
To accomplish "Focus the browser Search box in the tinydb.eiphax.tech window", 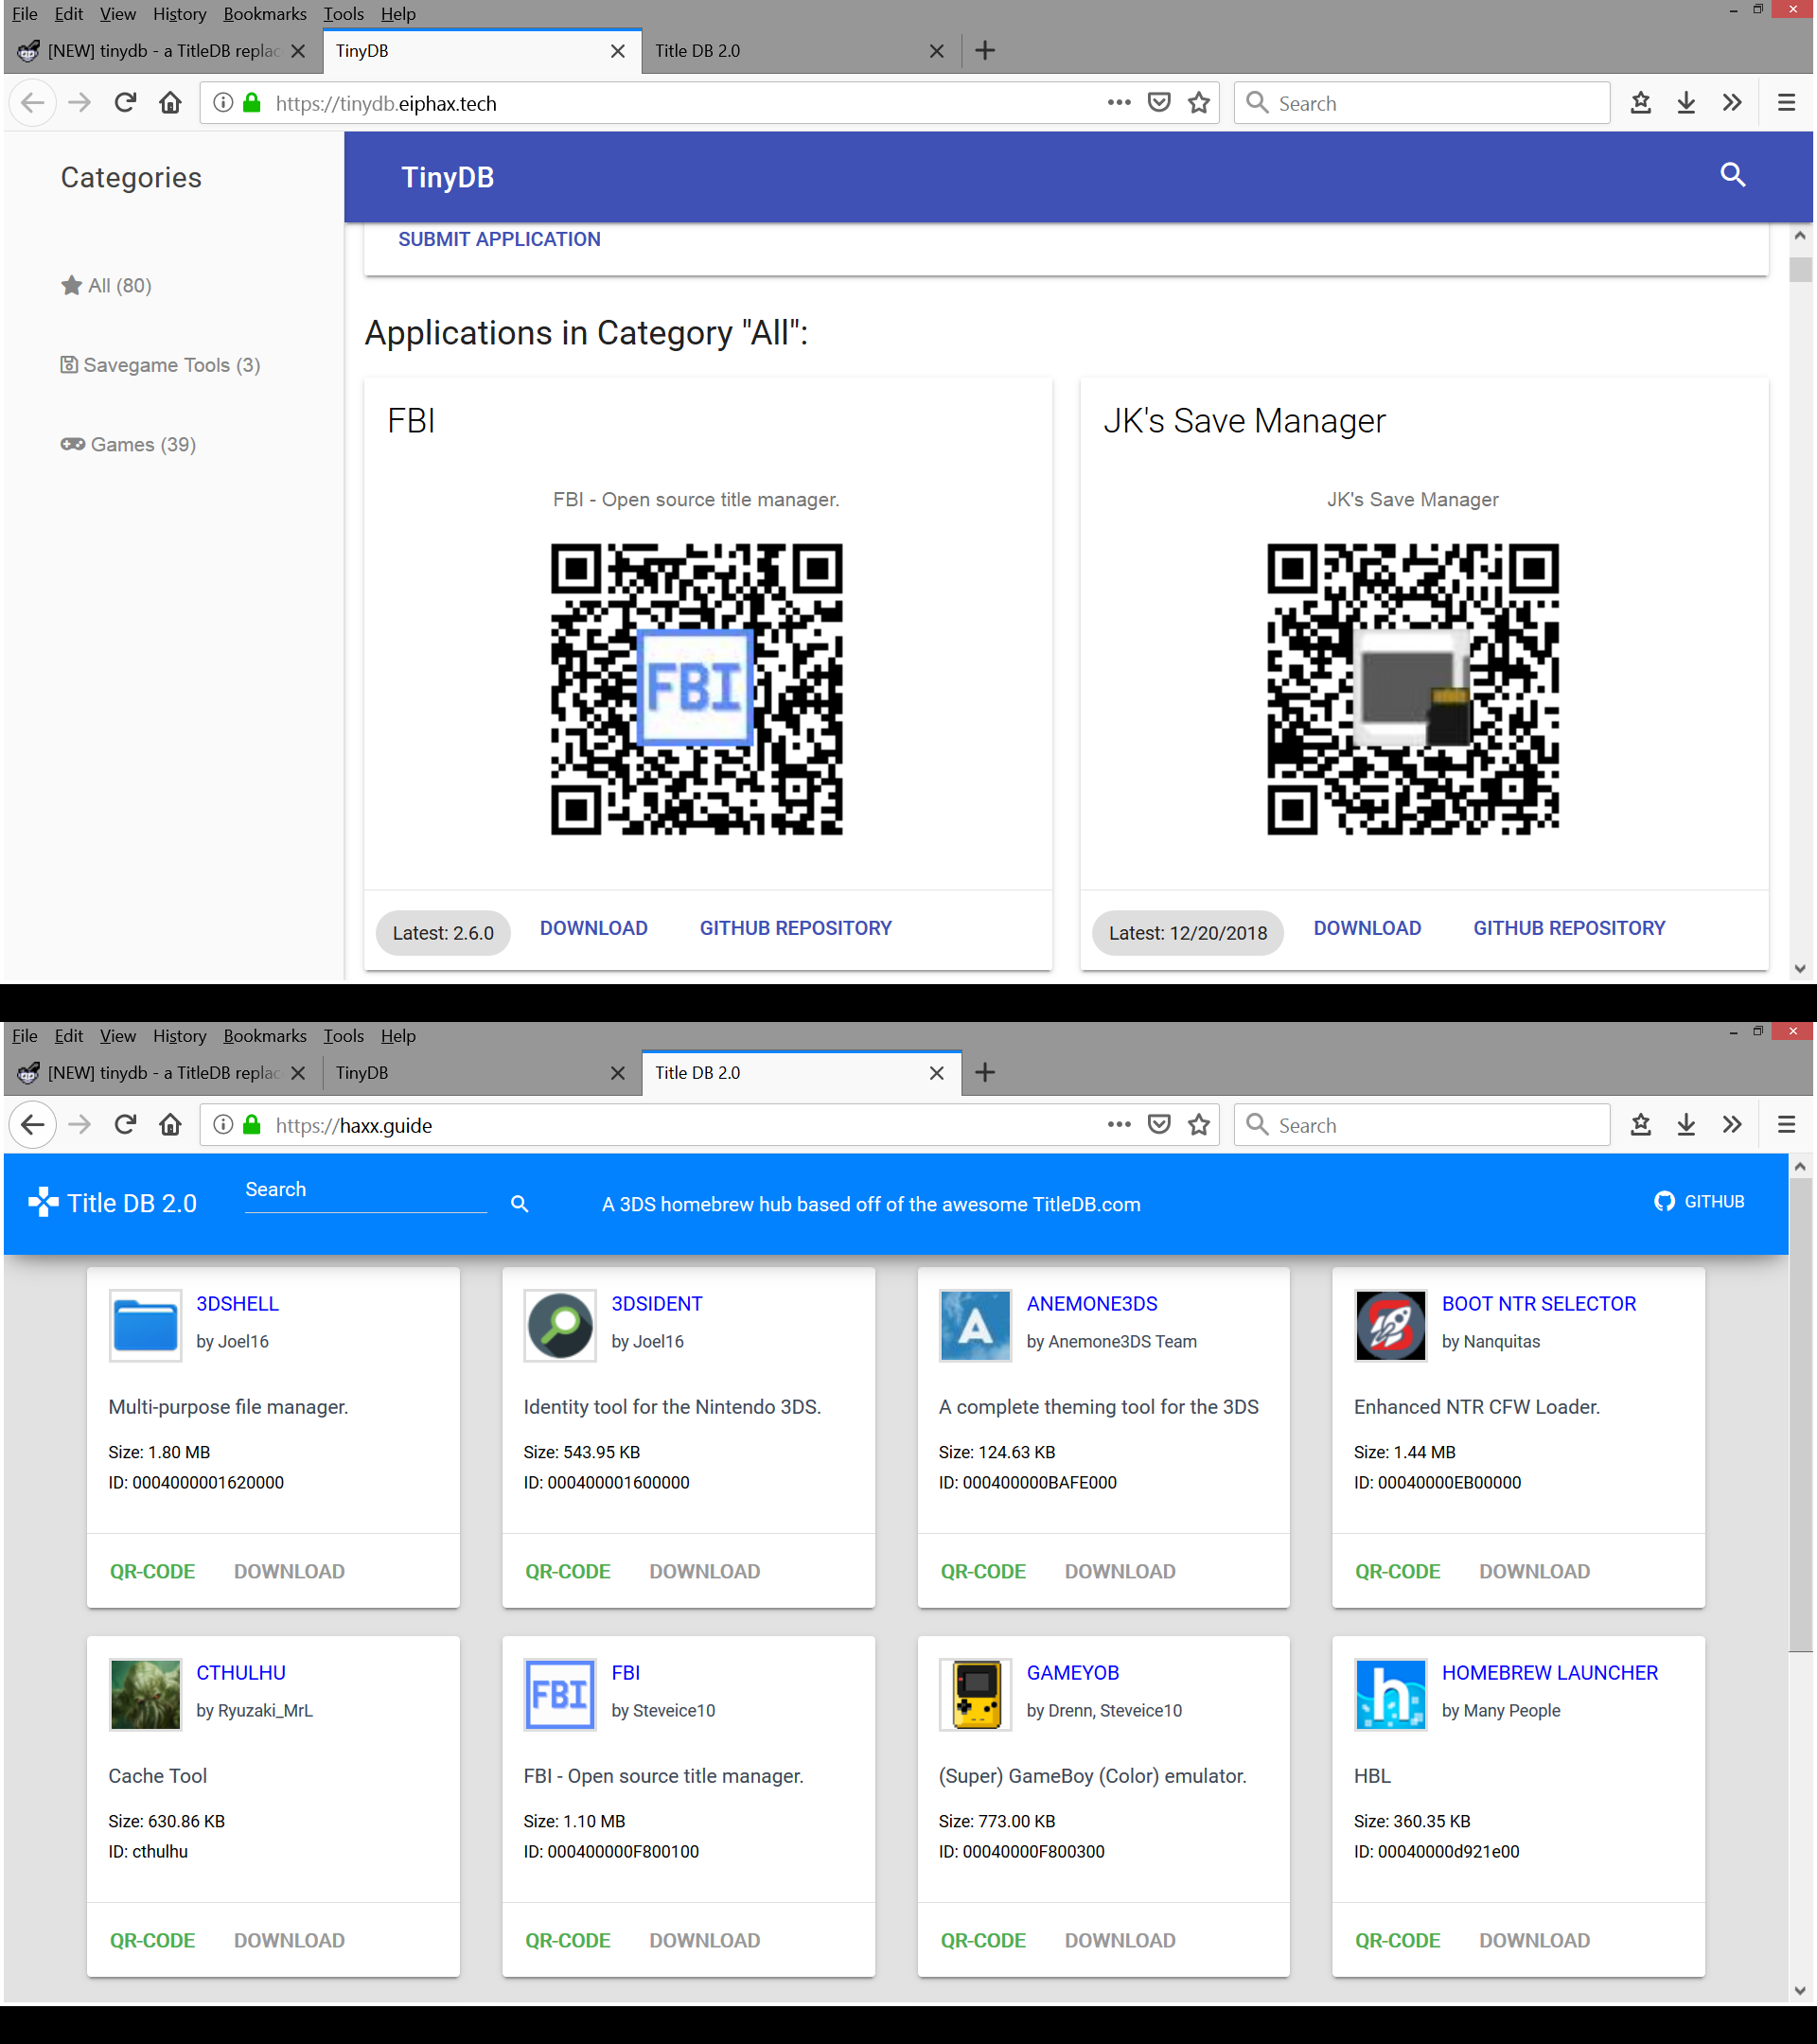I will (x=1422, y=103).
